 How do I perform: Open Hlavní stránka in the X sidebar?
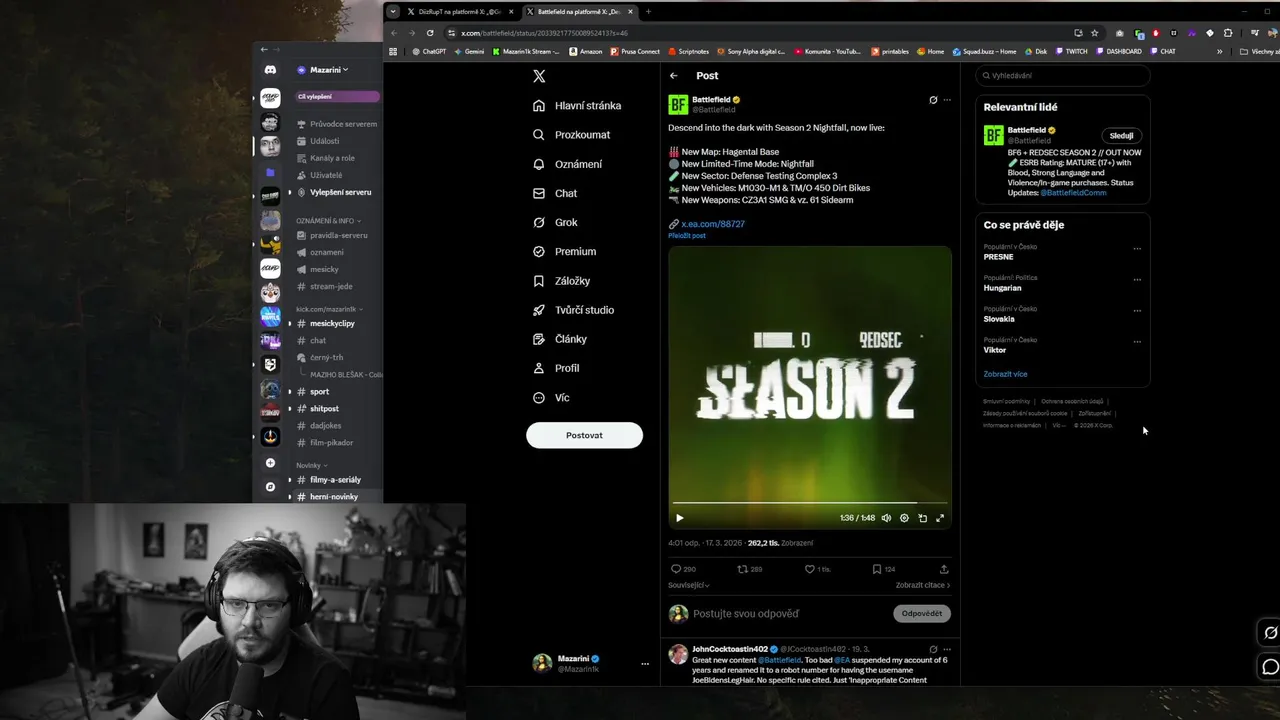(577, 105)
